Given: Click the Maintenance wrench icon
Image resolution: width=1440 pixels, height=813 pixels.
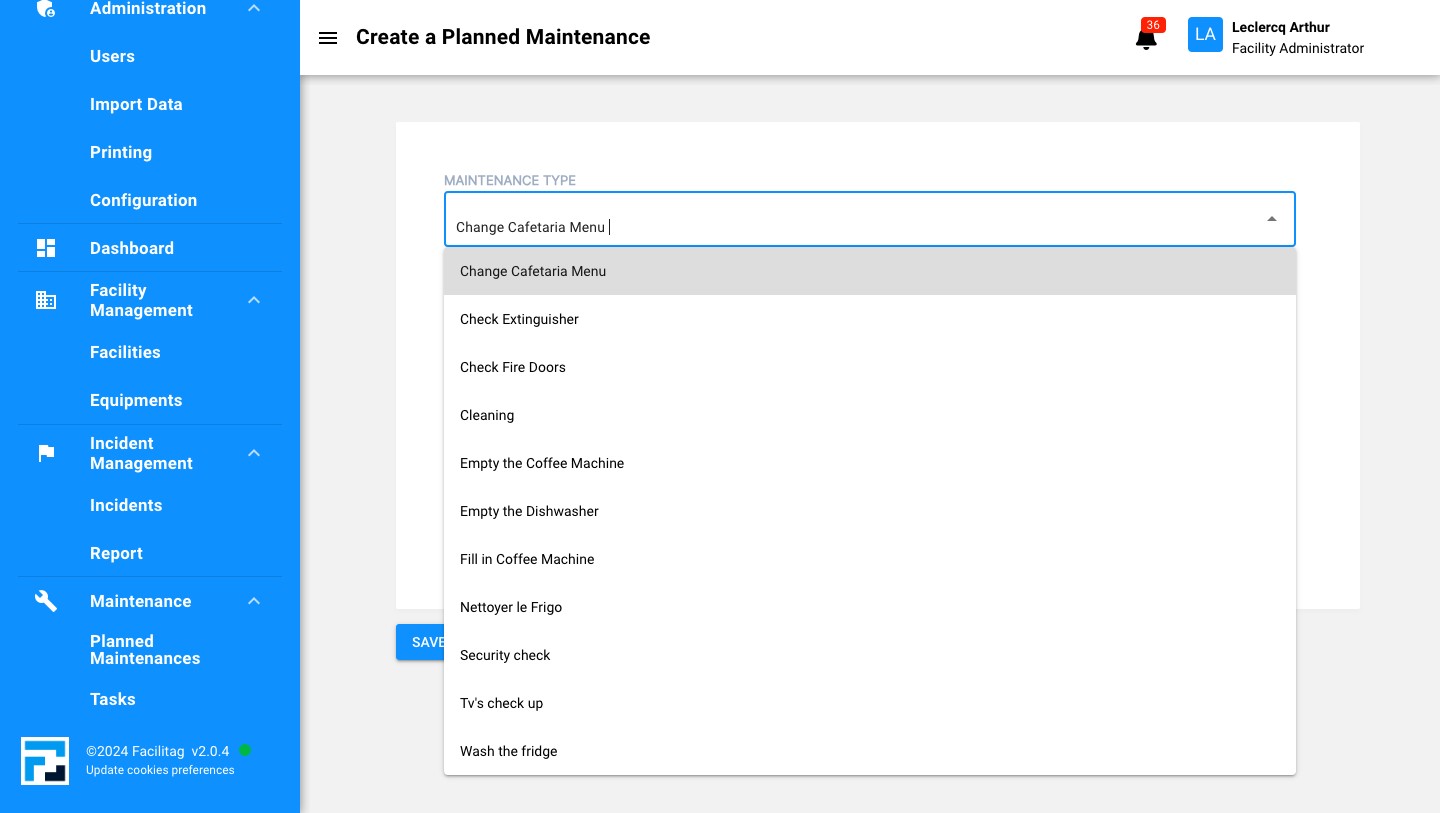Looking at the screenshot, I should (46, 601).
